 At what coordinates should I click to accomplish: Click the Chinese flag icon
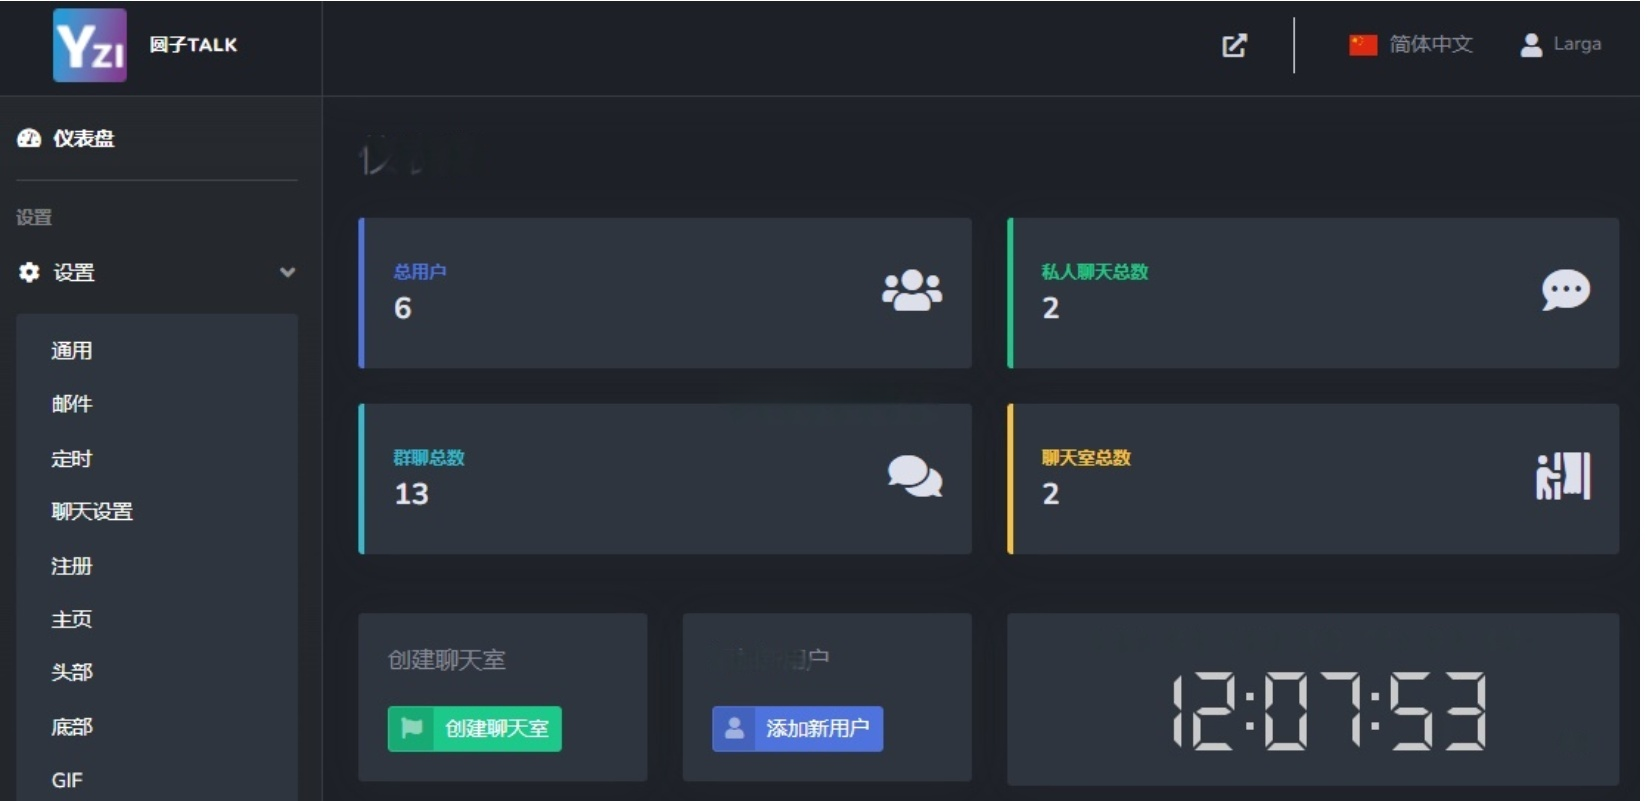point(1363,45)
